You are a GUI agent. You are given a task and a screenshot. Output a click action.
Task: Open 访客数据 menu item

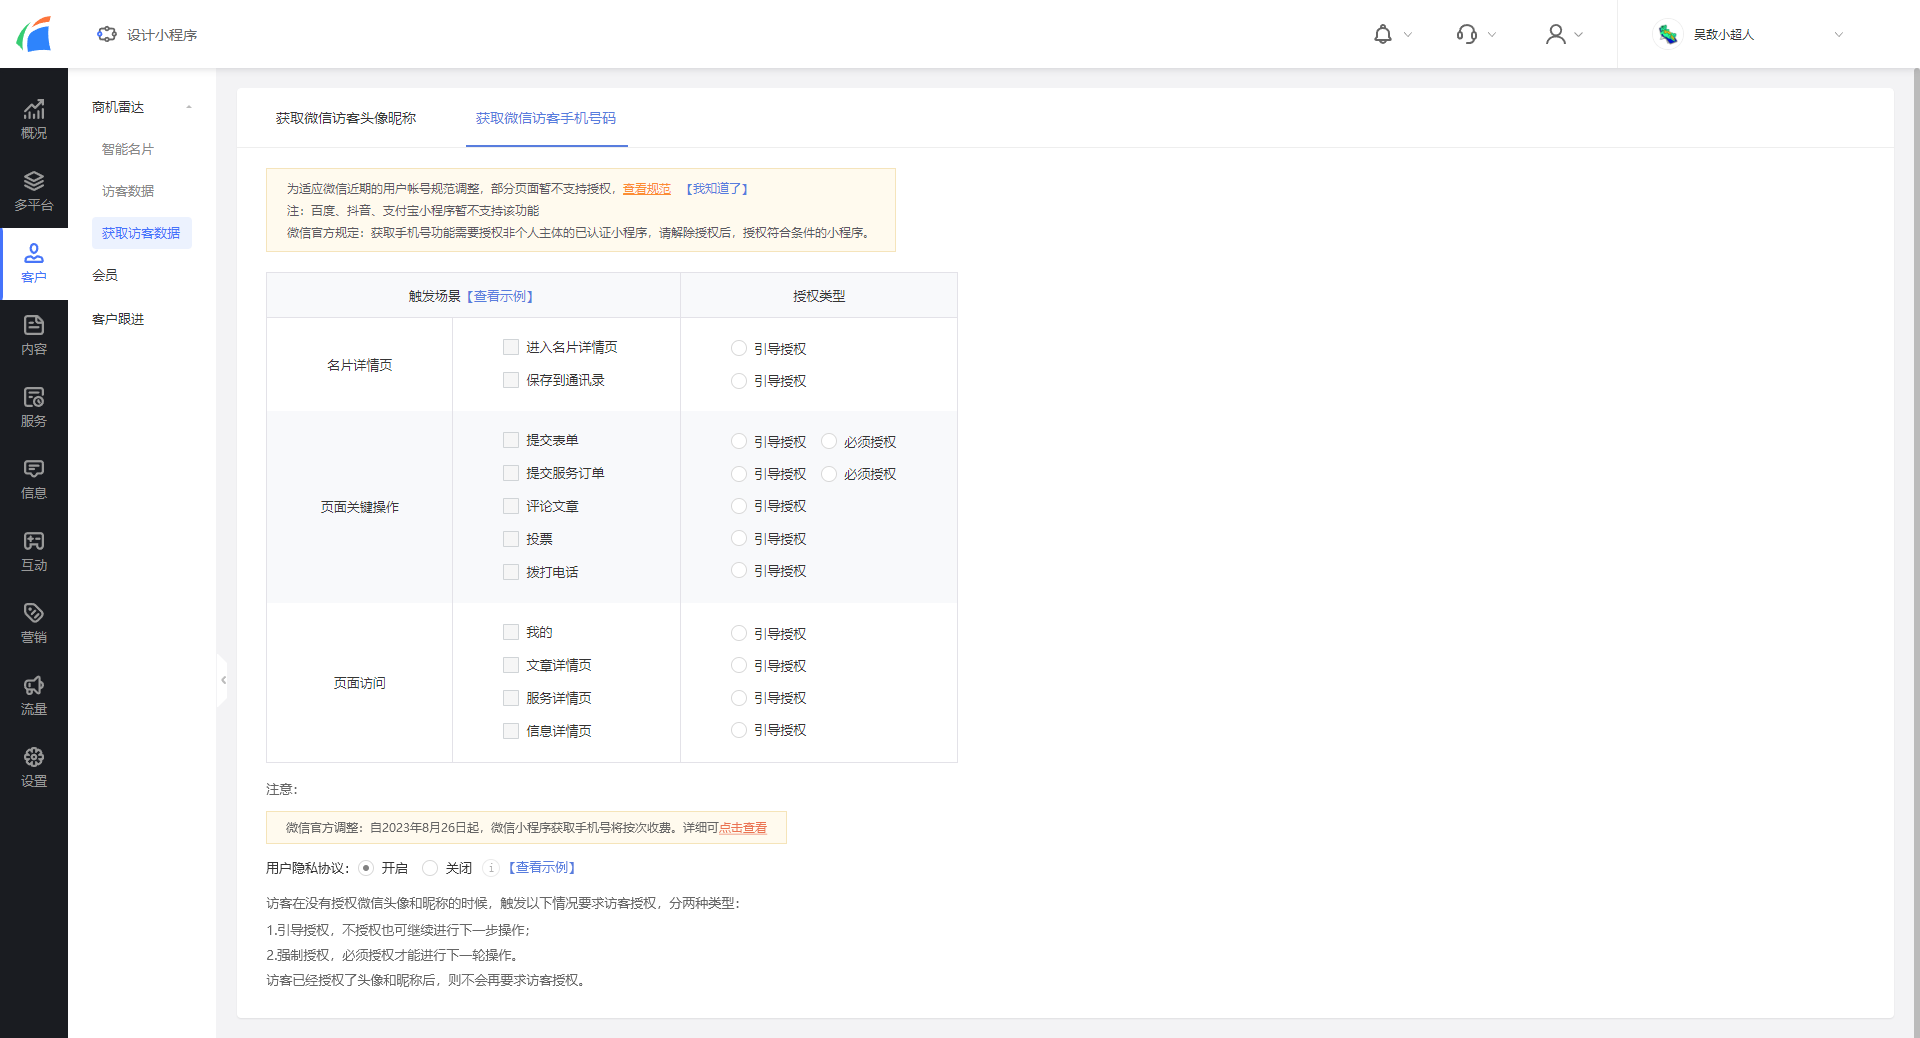pos(128,191)
